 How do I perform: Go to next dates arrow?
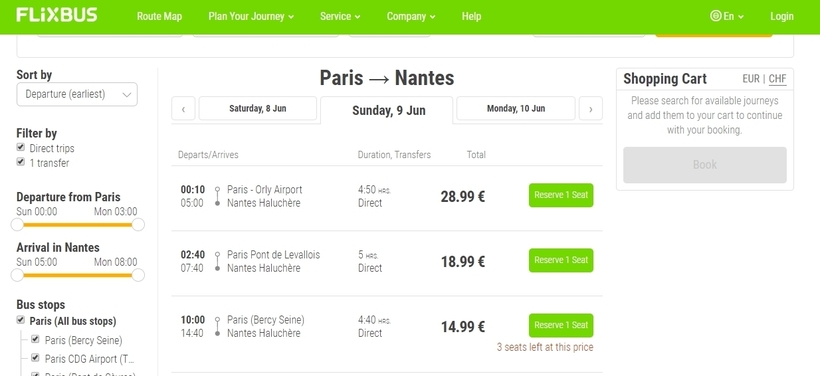pos(590,109)
